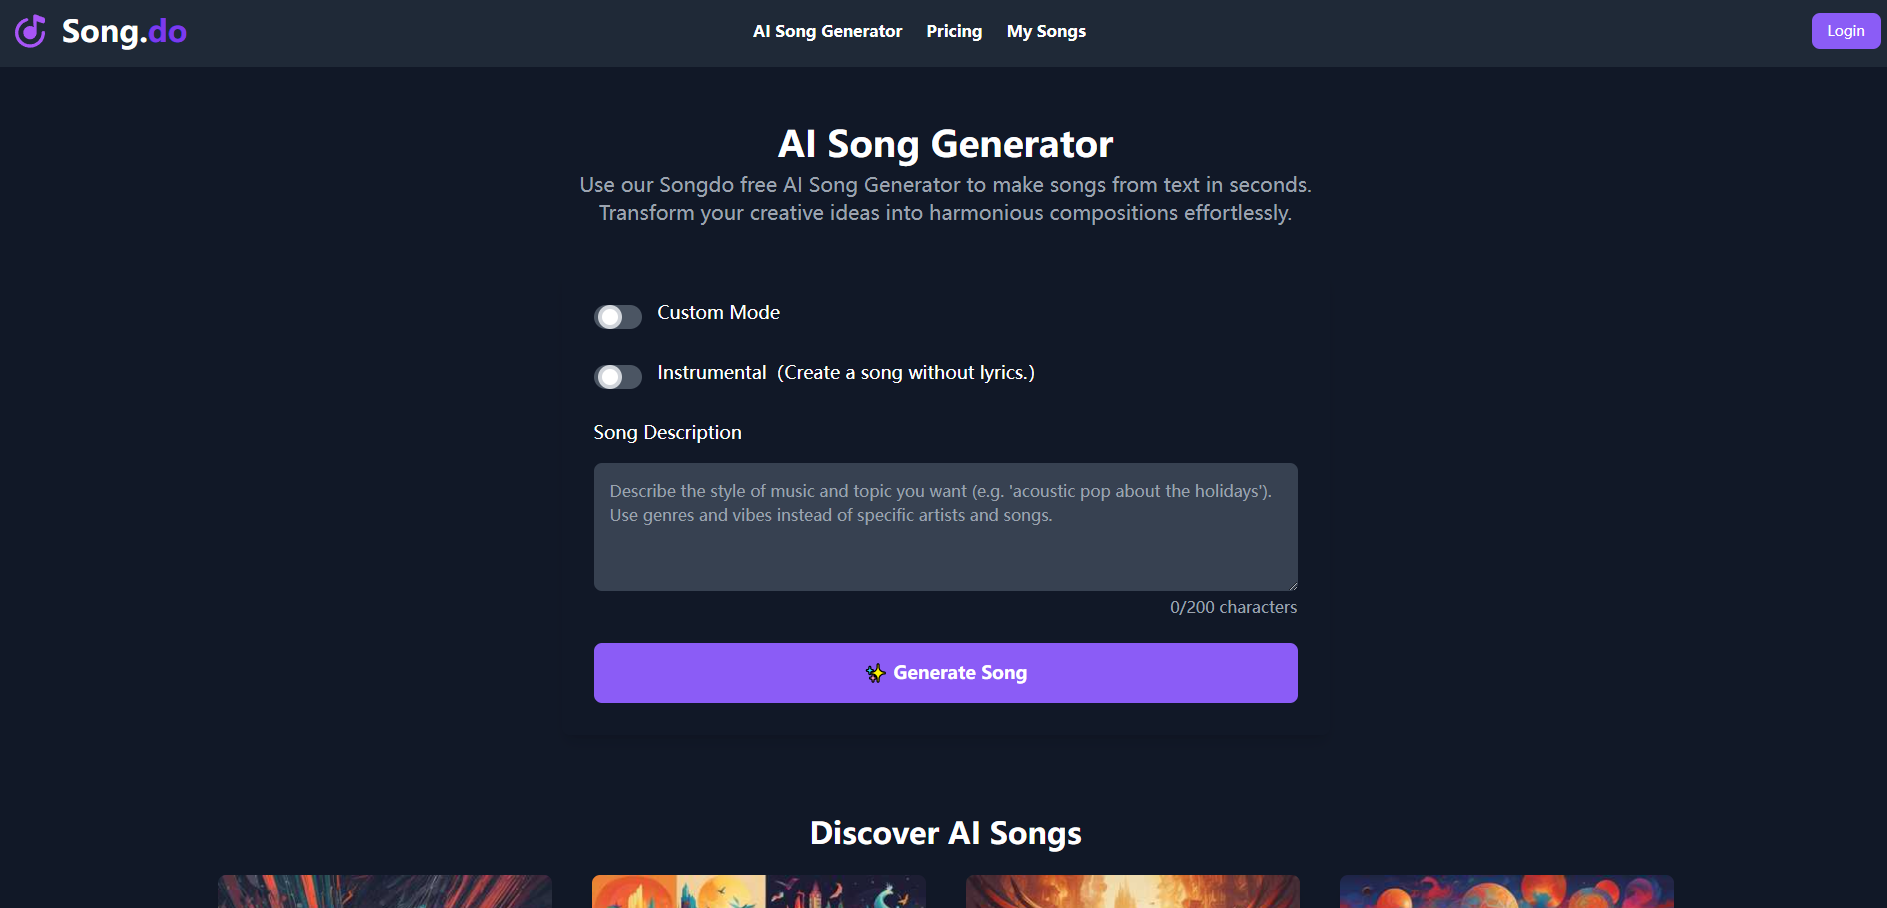Click the colorful city skyline song artwork

pyautogui.click(x=758, y=891)
